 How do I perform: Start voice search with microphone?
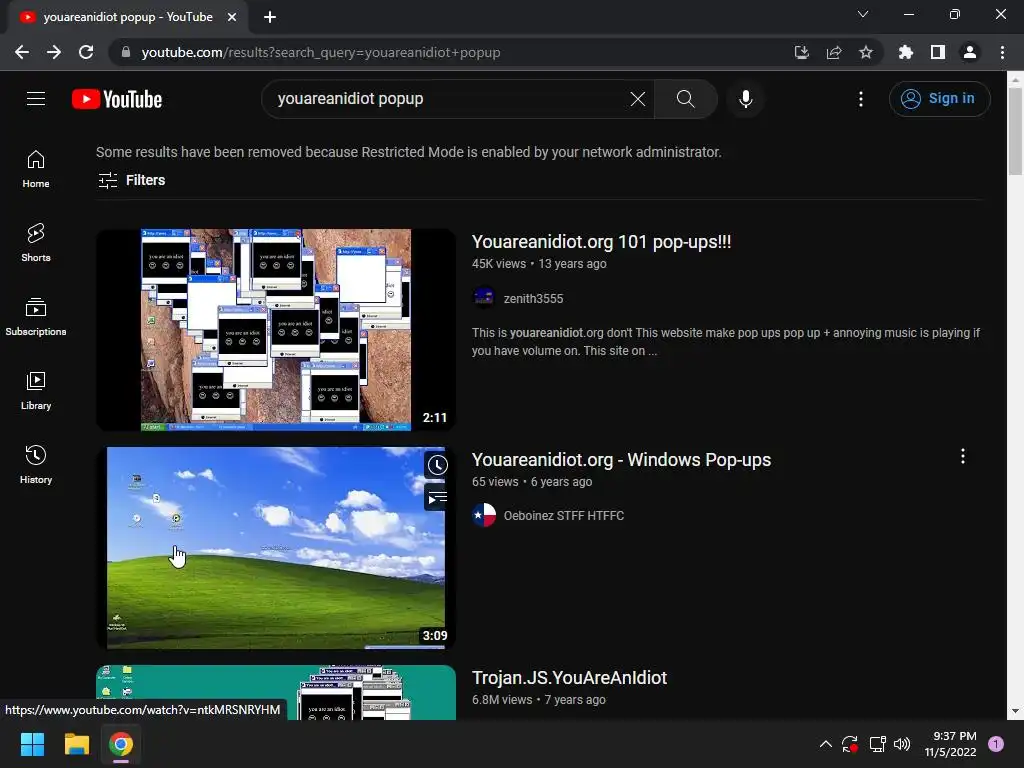[x=745, y=99]
